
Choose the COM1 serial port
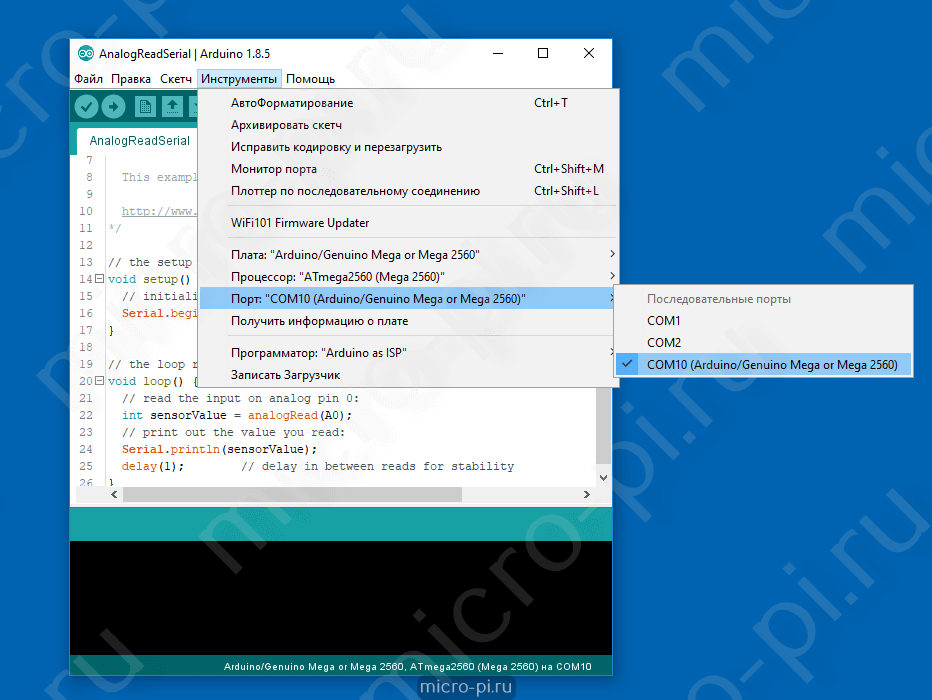pos(664,321)
